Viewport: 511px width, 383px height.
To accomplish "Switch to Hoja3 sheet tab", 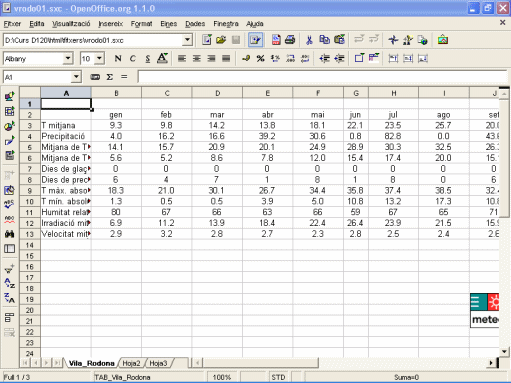I will pos(158,363).
